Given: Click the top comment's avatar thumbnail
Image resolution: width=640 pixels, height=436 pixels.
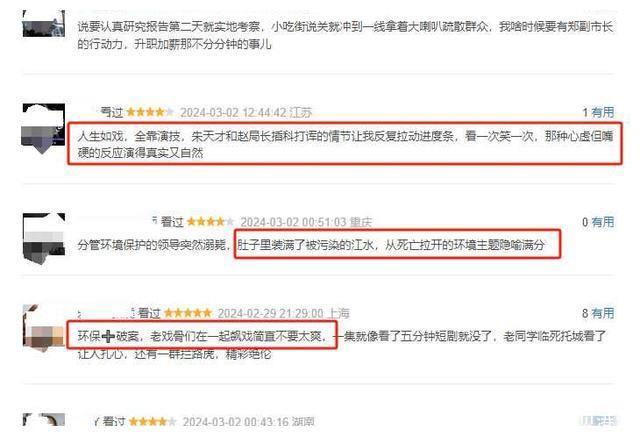Looking at the screenshot, I should 44,24.
